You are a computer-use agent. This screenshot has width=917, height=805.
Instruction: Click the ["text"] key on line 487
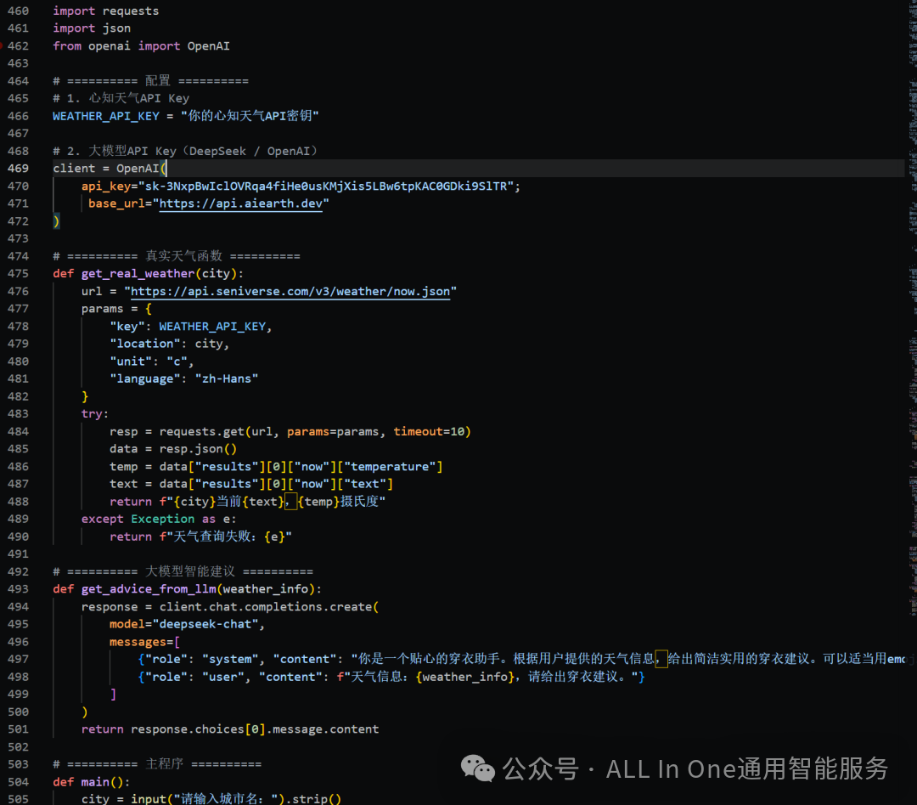[365, 484]
